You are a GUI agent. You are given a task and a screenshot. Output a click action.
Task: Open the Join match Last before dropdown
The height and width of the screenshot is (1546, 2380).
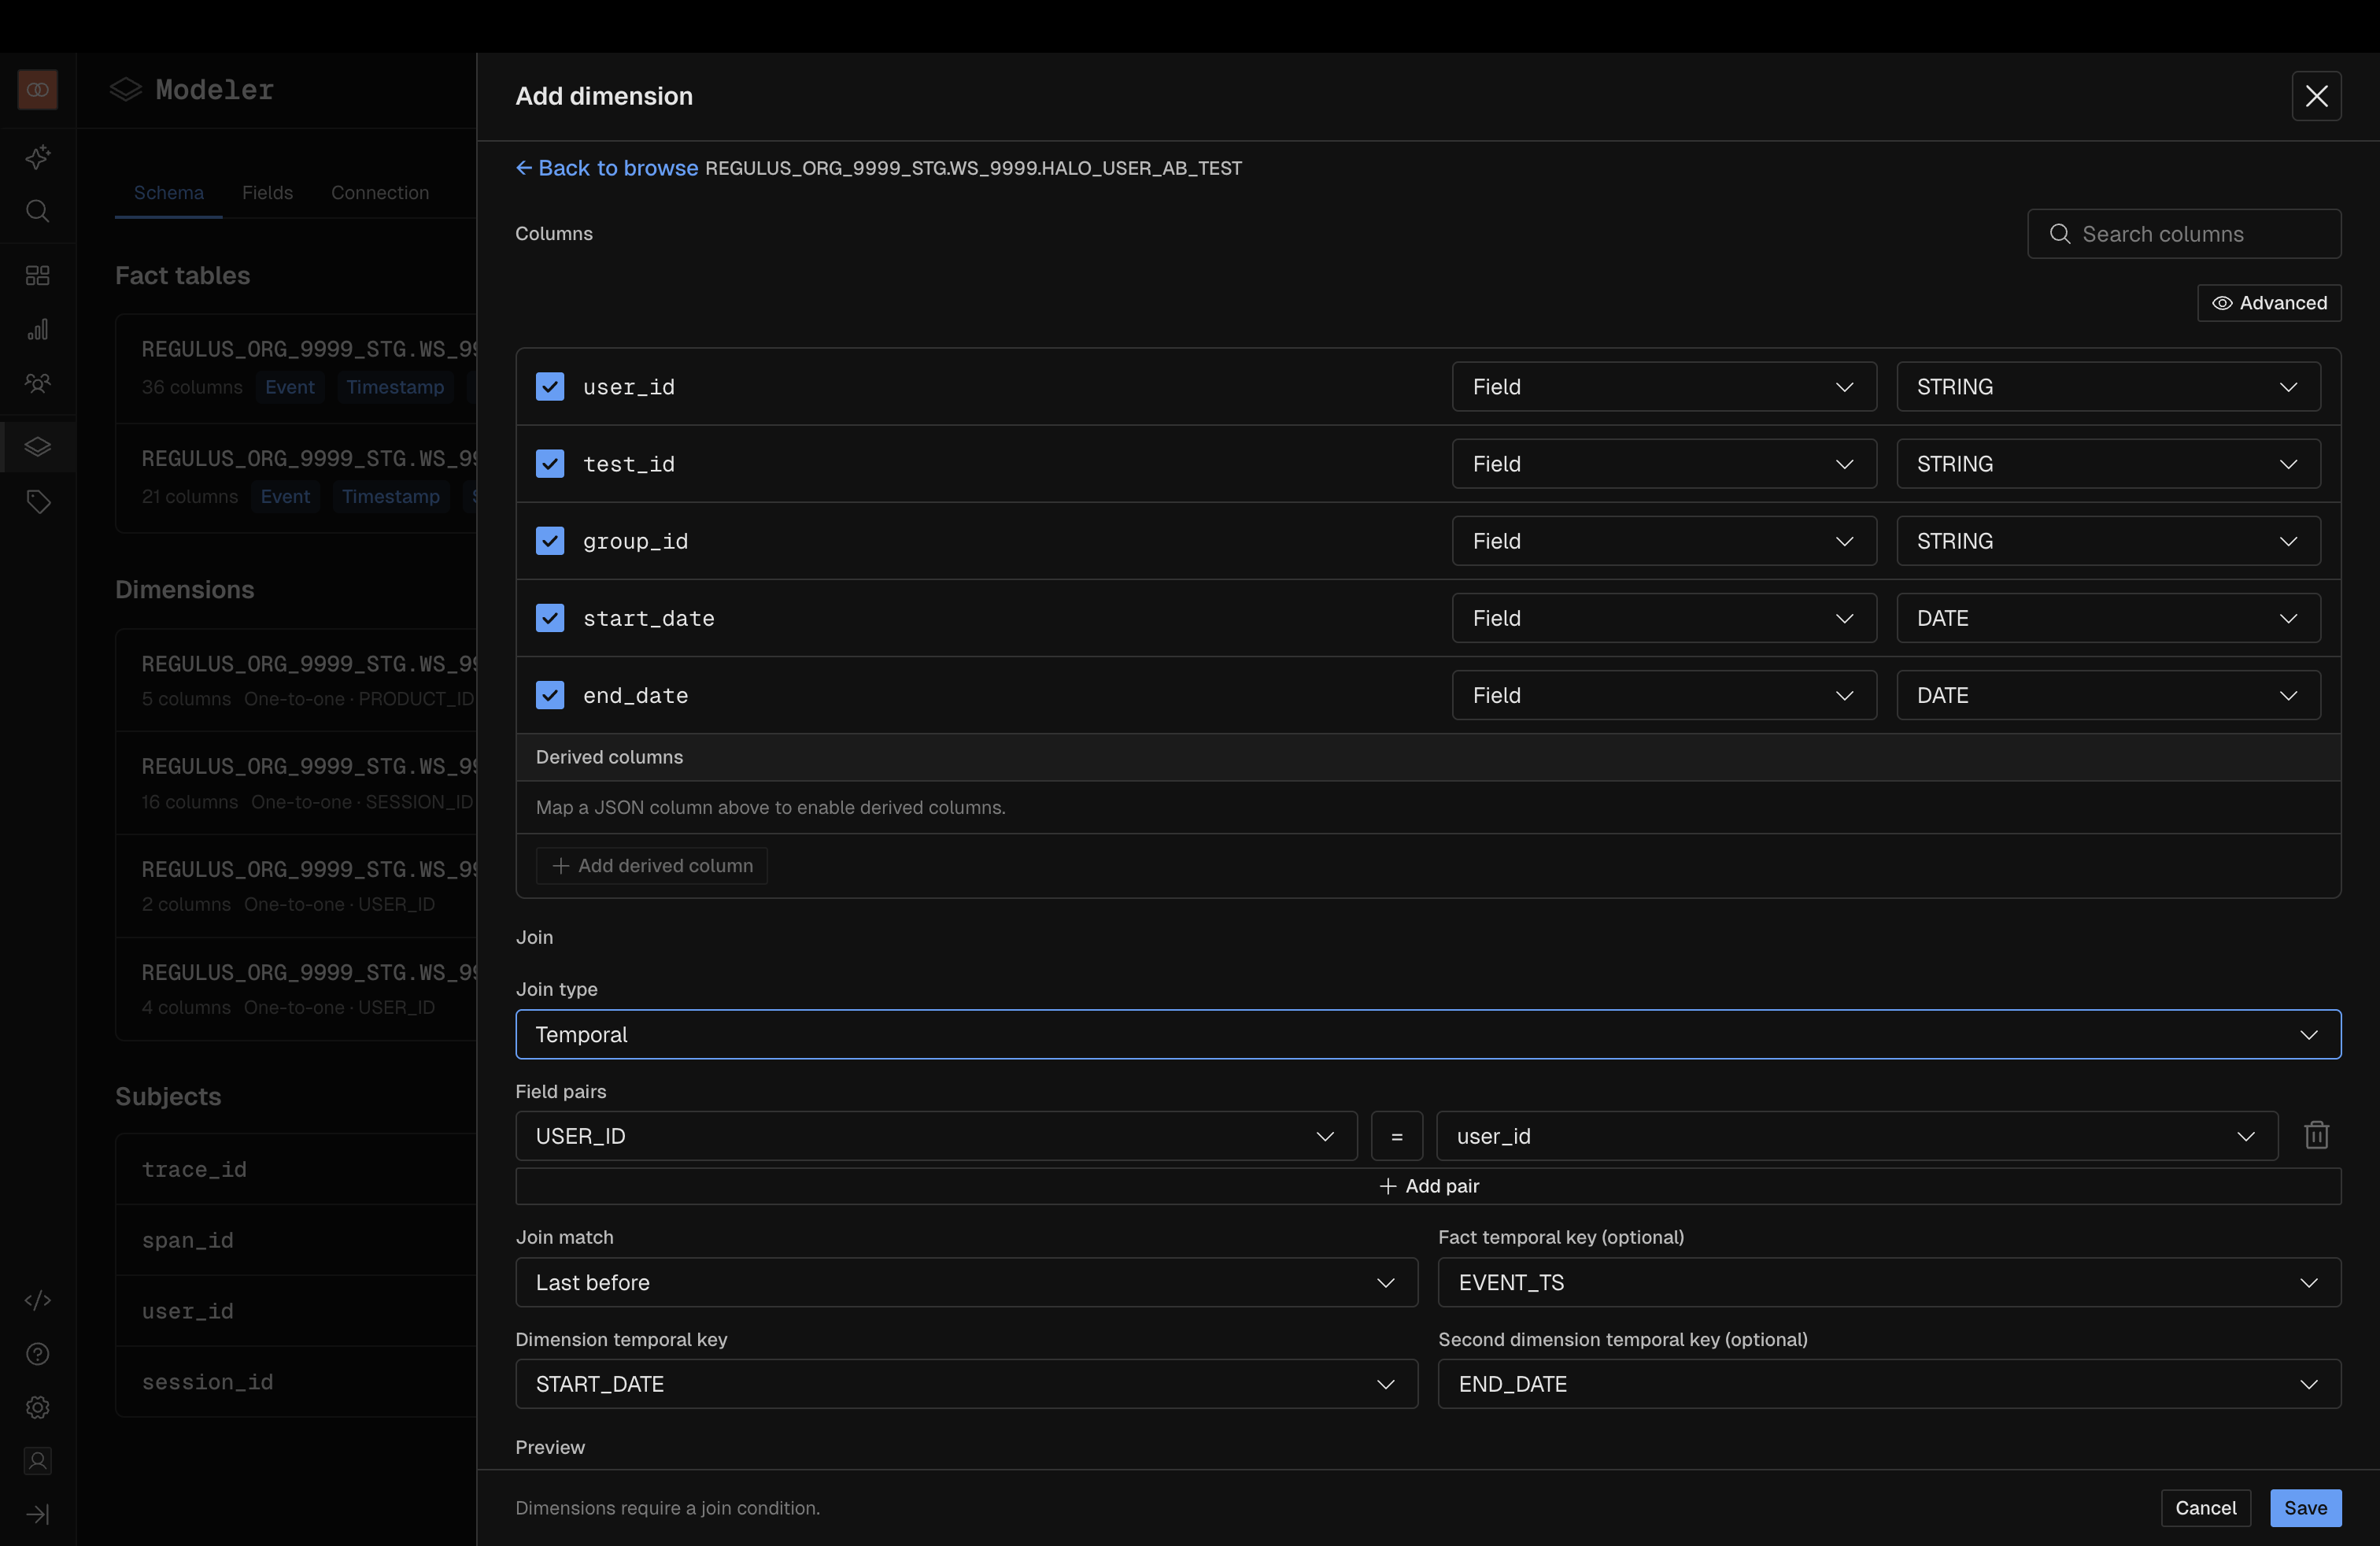pos(966,1282)
